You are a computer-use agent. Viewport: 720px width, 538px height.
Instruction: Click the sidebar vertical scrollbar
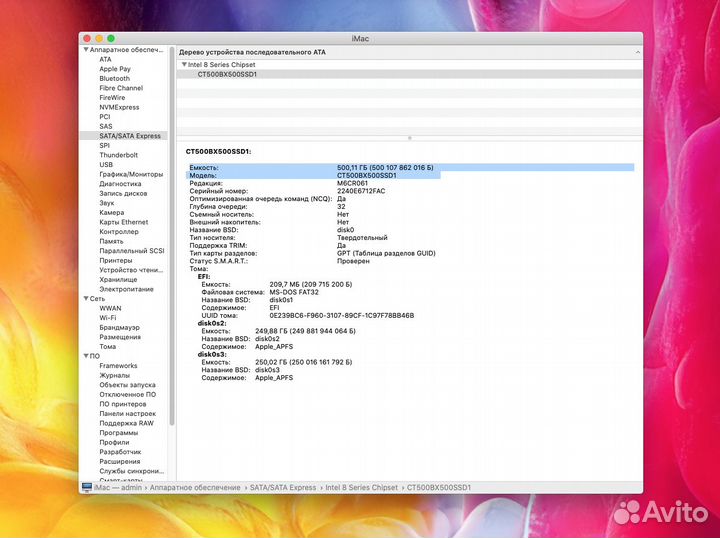[172, 235]
